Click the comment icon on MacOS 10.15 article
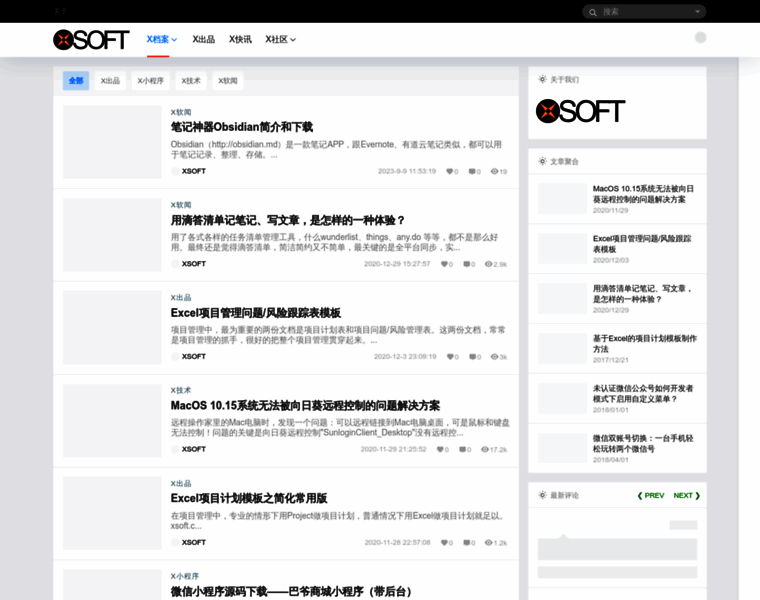Viewport: 760px width, 600px height. (x=462, y=449)
